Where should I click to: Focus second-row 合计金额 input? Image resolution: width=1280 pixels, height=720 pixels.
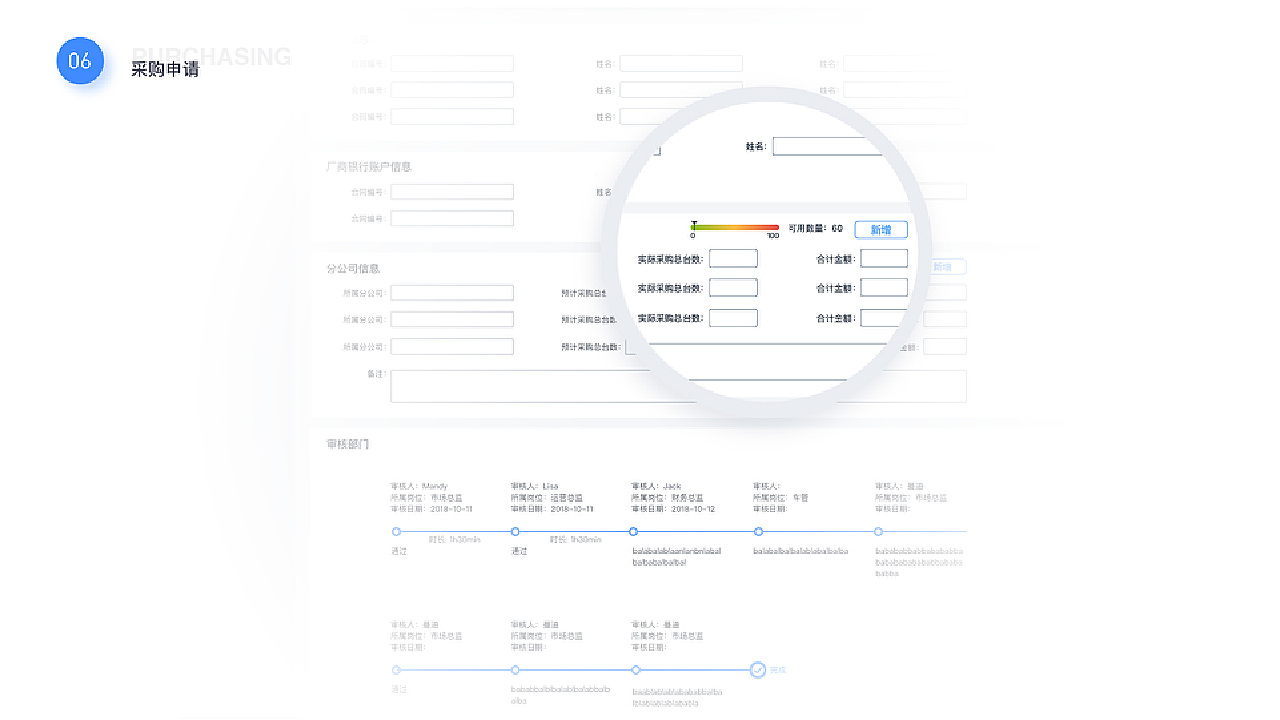click(x=884, y=288)
